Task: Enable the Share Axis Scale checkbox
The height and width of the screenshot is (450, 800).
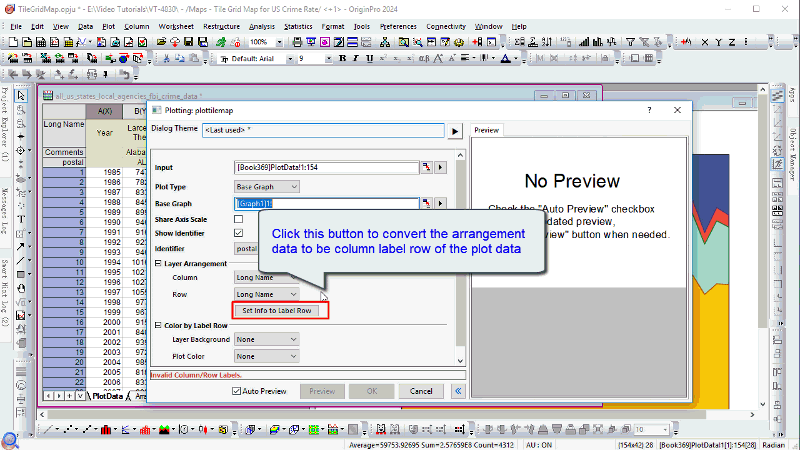Action: coord(238,219)
